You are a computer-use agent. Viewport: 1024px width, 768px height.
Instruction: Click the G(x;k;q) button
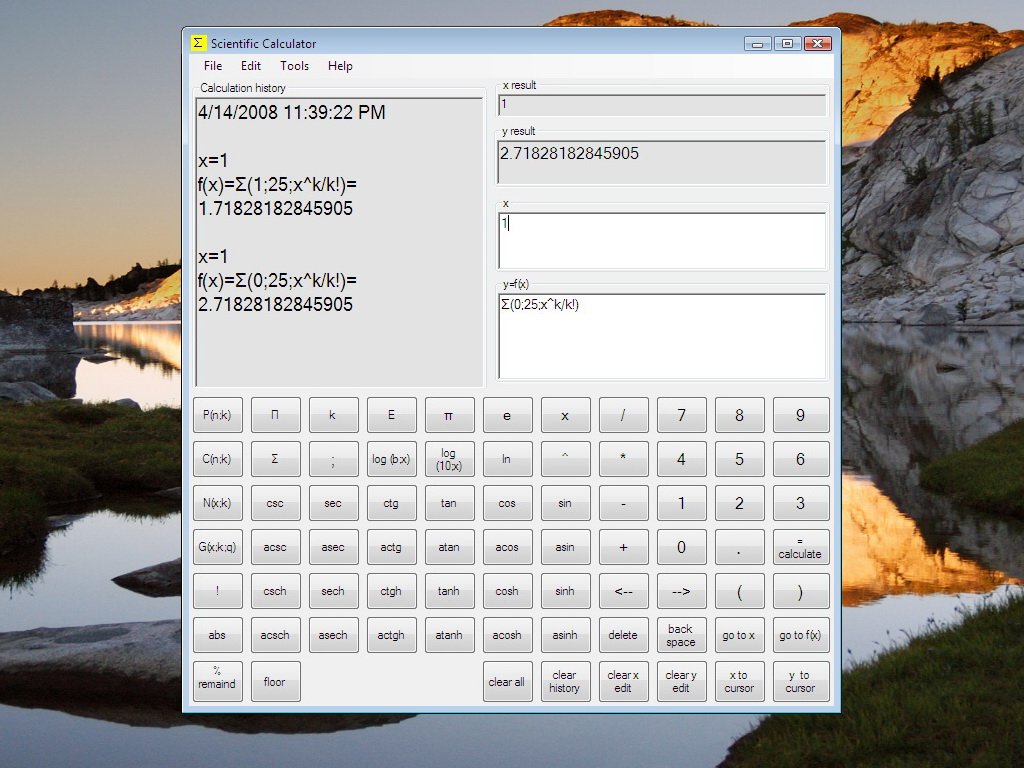tap(217, 547)
